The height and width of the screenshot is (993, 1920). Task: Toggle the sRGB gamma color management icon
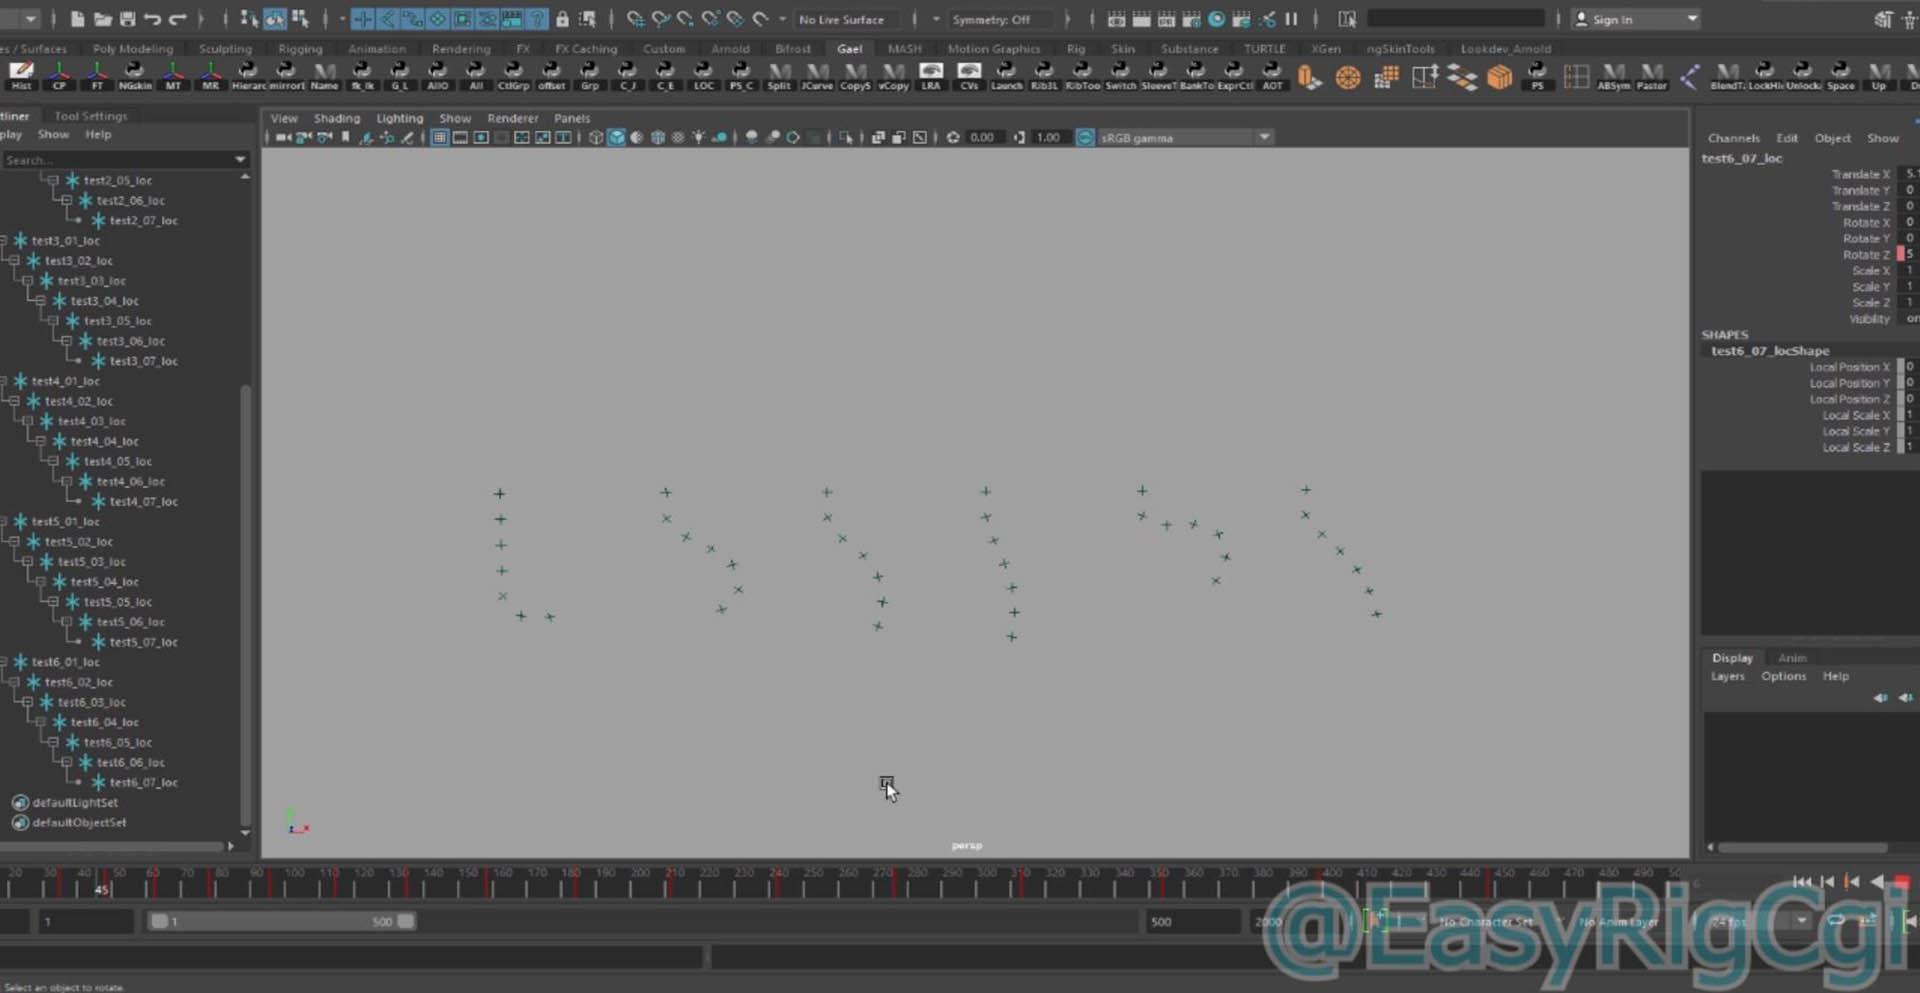tap(1085, 138)
